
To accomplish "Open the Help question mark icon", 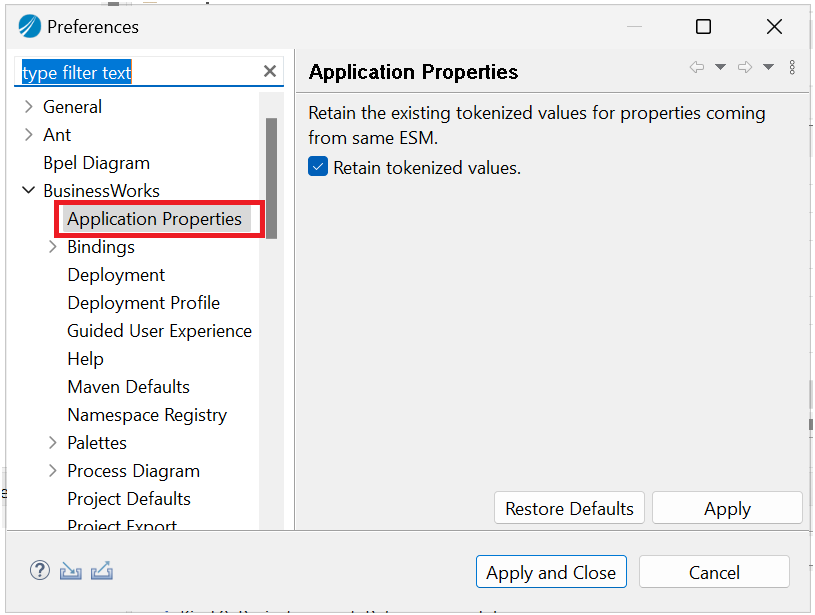I will click(x=39, y=571).
